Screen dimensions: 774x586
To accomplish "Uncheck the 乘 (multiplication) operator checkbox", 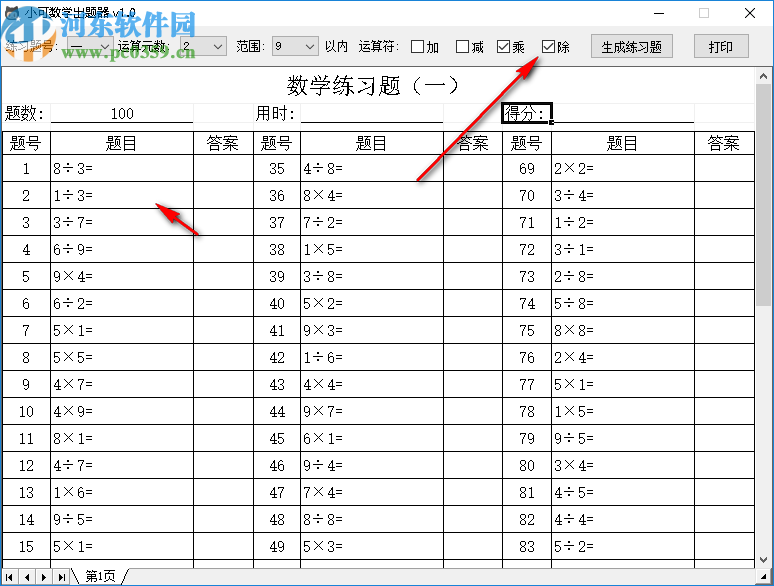I will click(x=503, y=47).
